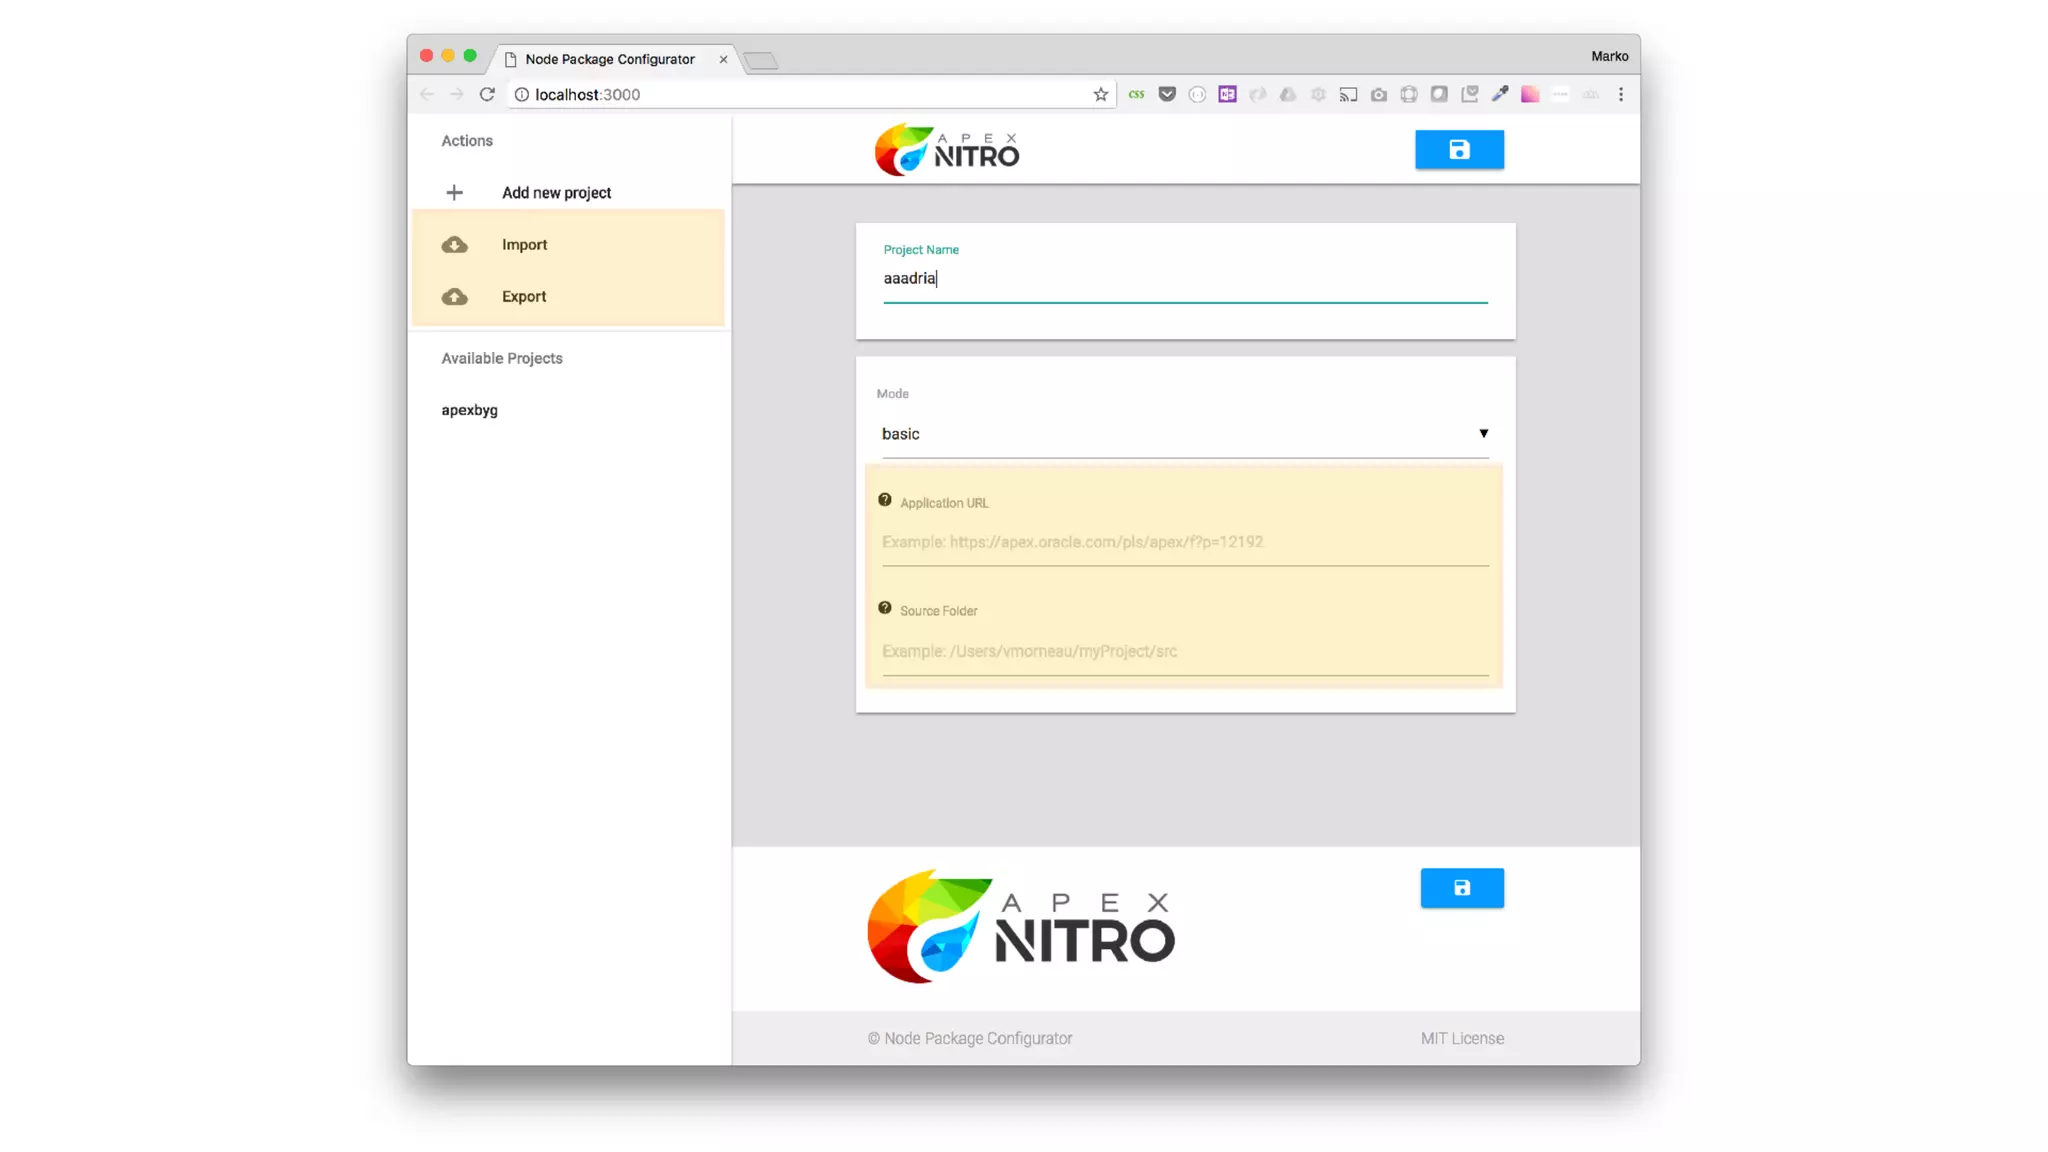Click the Pocket extension icon

click(x=1167, y=95)
